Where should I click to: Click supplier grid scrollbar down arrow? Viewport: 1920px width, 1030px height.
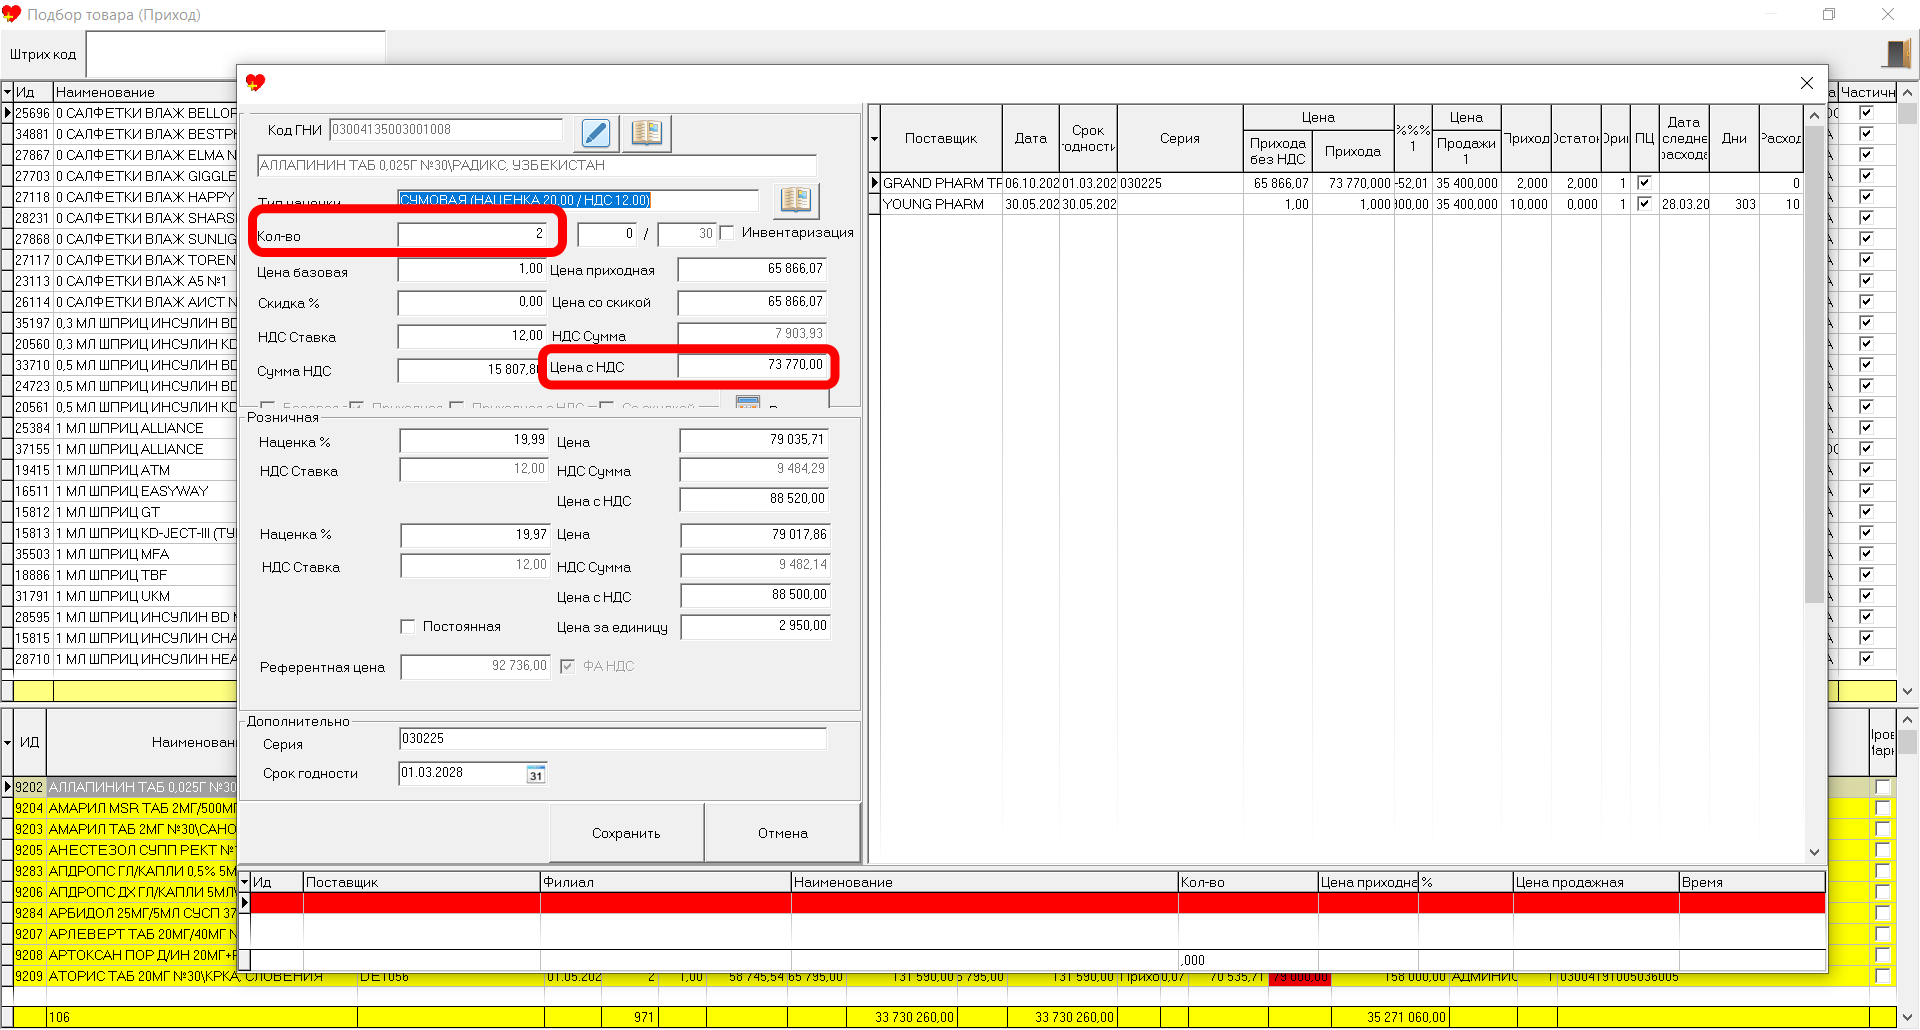[x=1814, y=852]
